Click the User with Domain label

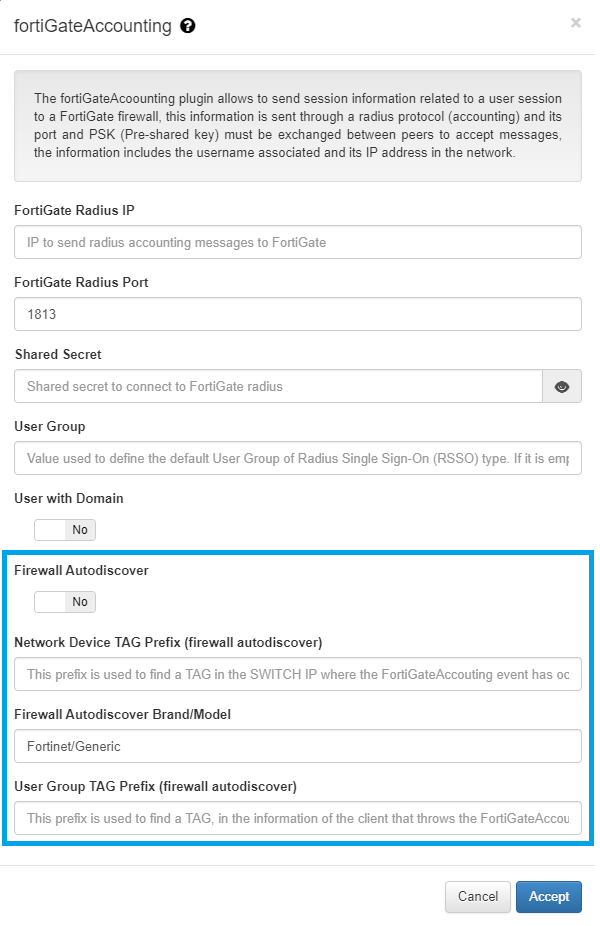point(69,498)
